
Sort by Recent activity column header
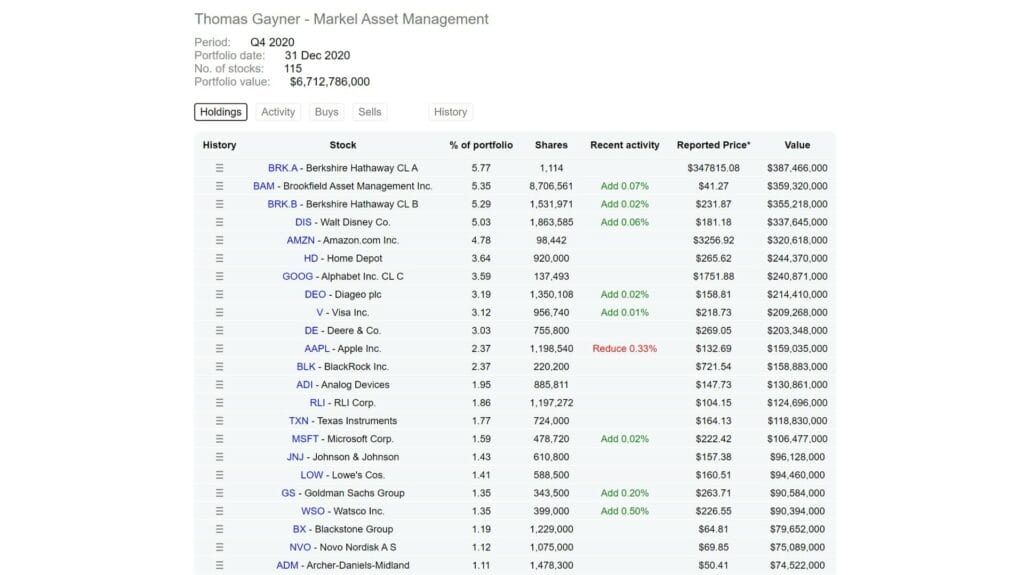pos(625,145)
